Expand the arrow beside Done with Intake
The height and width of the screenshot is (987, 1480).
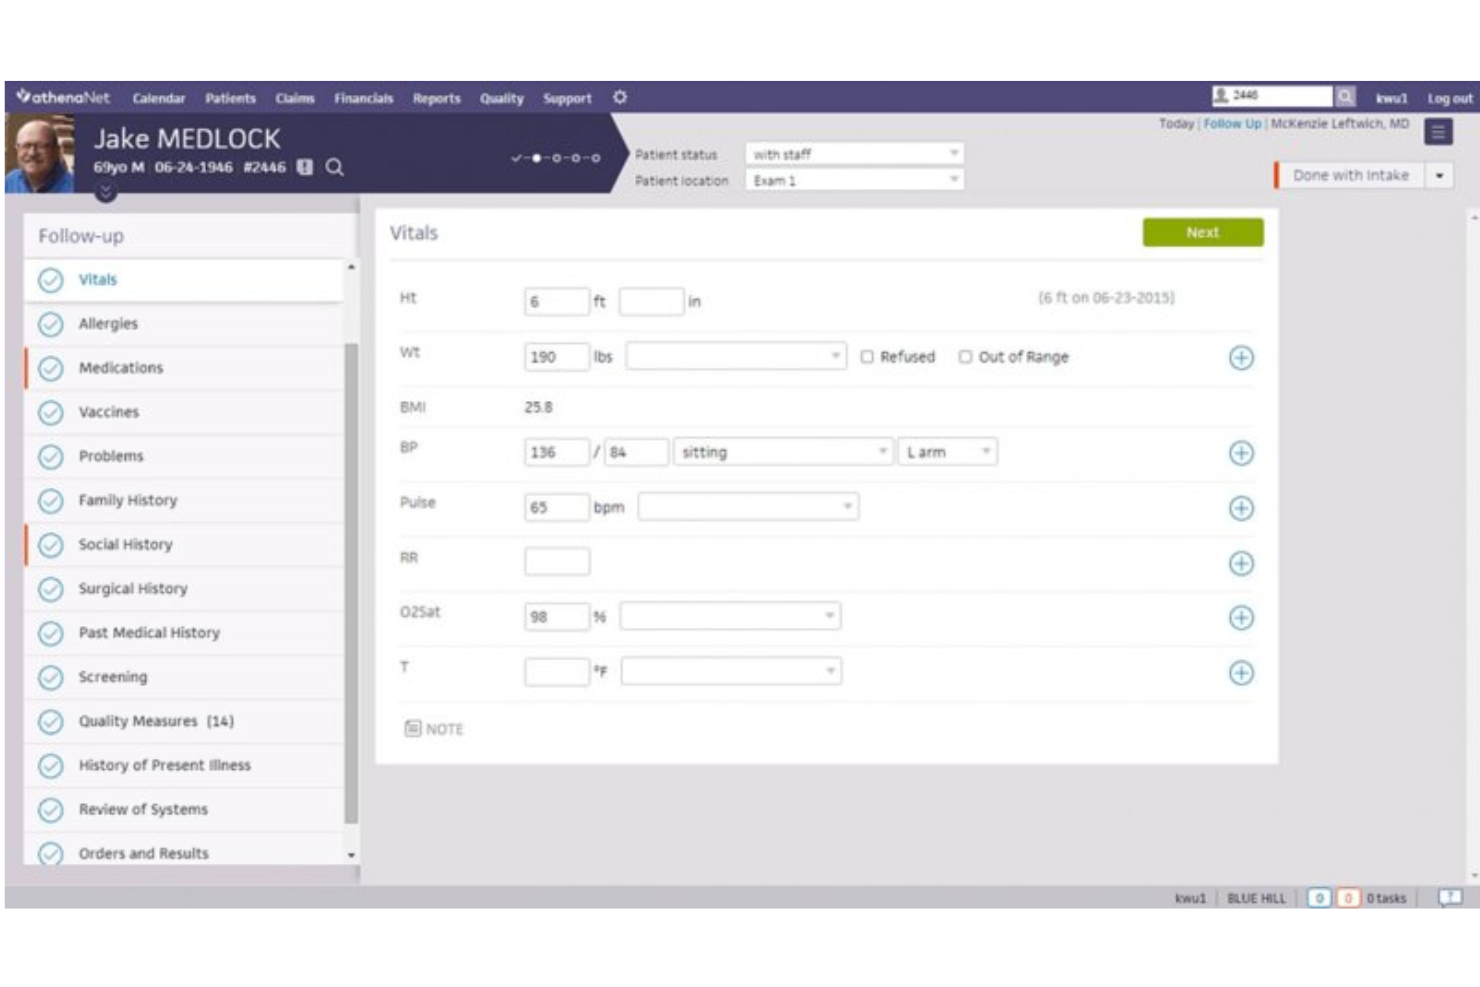1441,174
